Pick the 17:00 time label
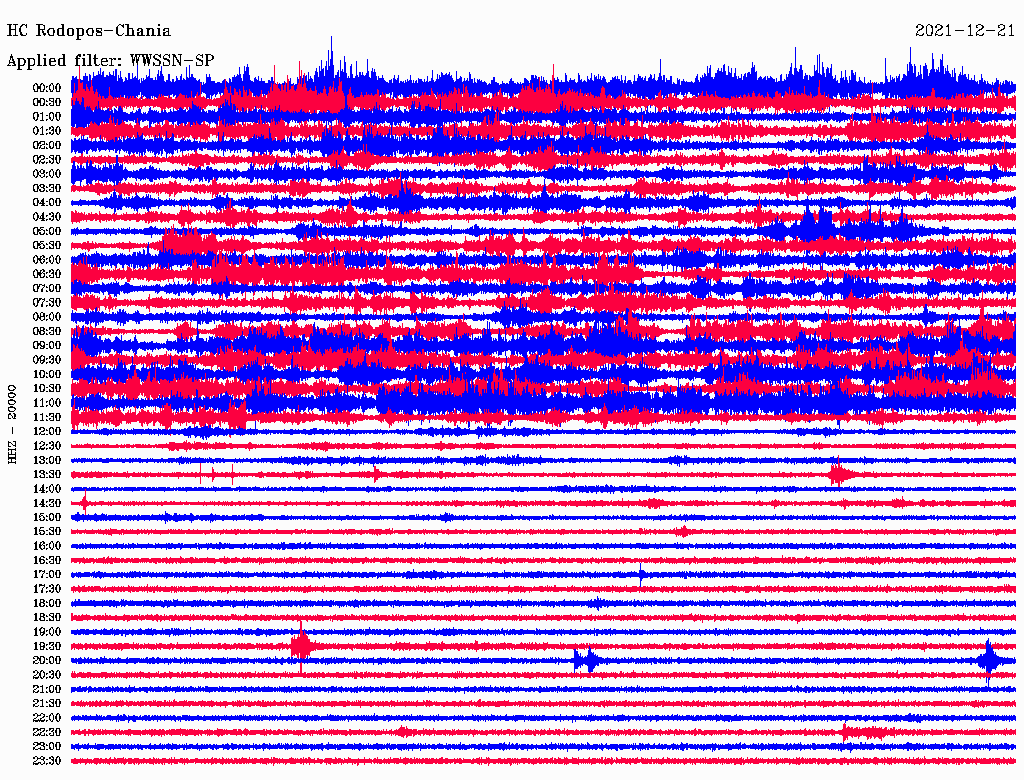This screenshot has width=1024, height=780. [x=47, y=574]
